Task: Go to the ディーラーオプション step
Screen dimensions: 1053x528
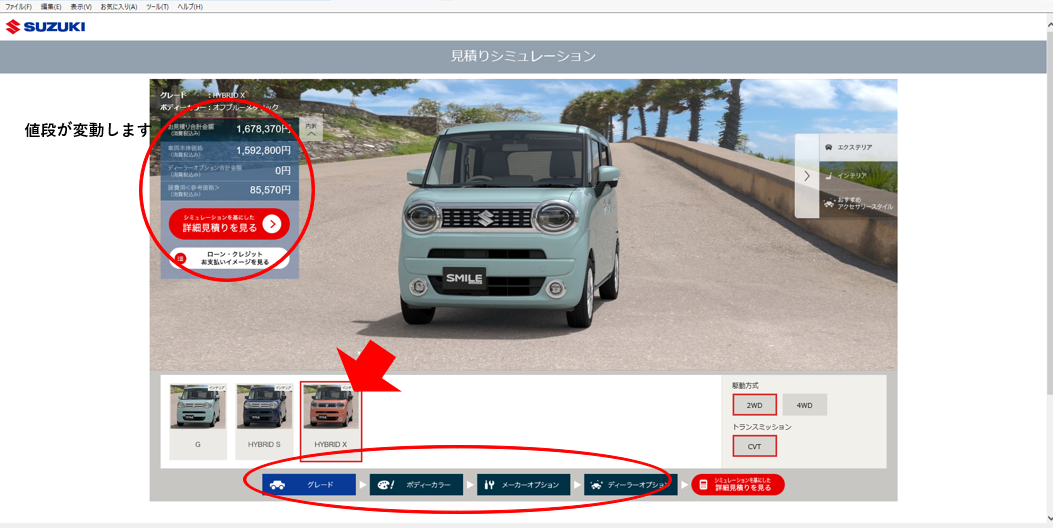Action: pos(631,484)
